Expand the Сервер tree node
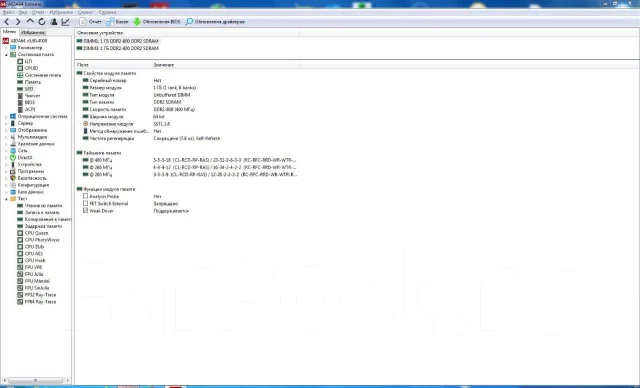Image resolution: width=640 pixels, height=388 pixels. (6, 123)
